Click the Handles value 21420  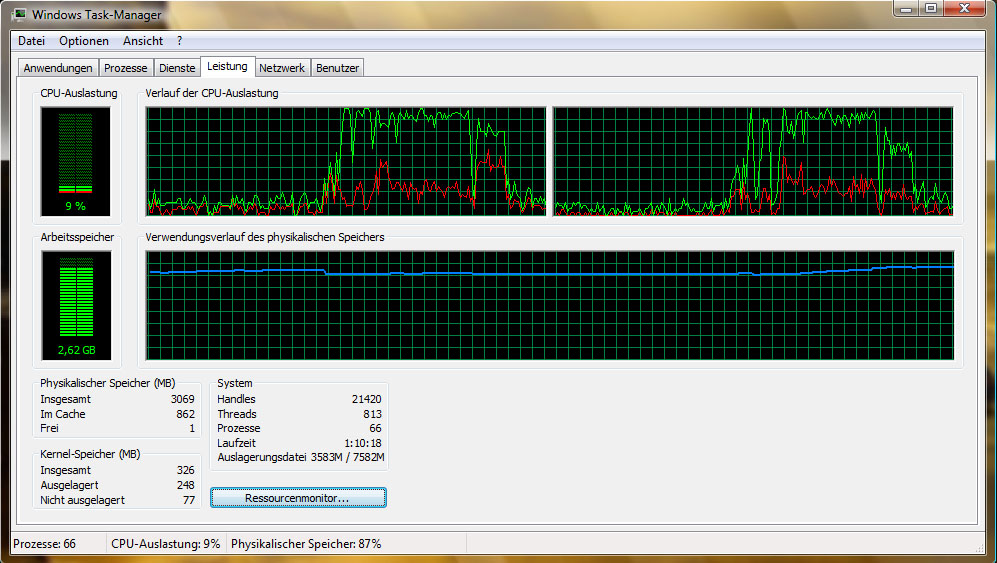366,399
